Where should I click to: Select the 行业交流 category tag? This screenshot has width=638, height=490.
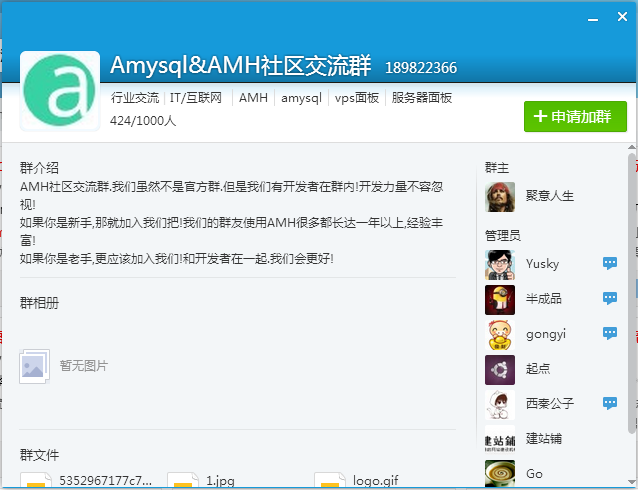pos(135,98)
